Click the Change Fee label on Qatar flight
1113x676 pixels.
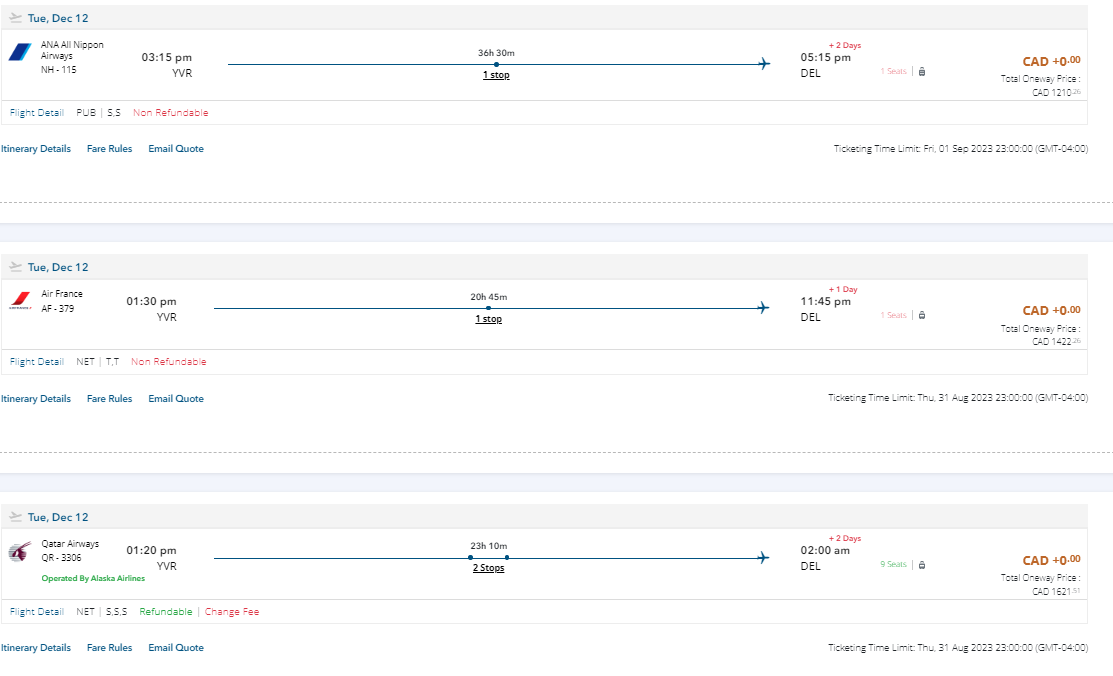pos(232,612)
